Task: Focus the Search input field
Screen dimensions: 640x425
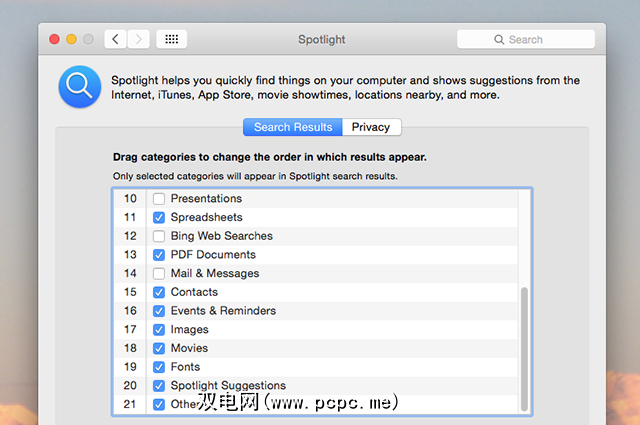Action: coord(526,39)
